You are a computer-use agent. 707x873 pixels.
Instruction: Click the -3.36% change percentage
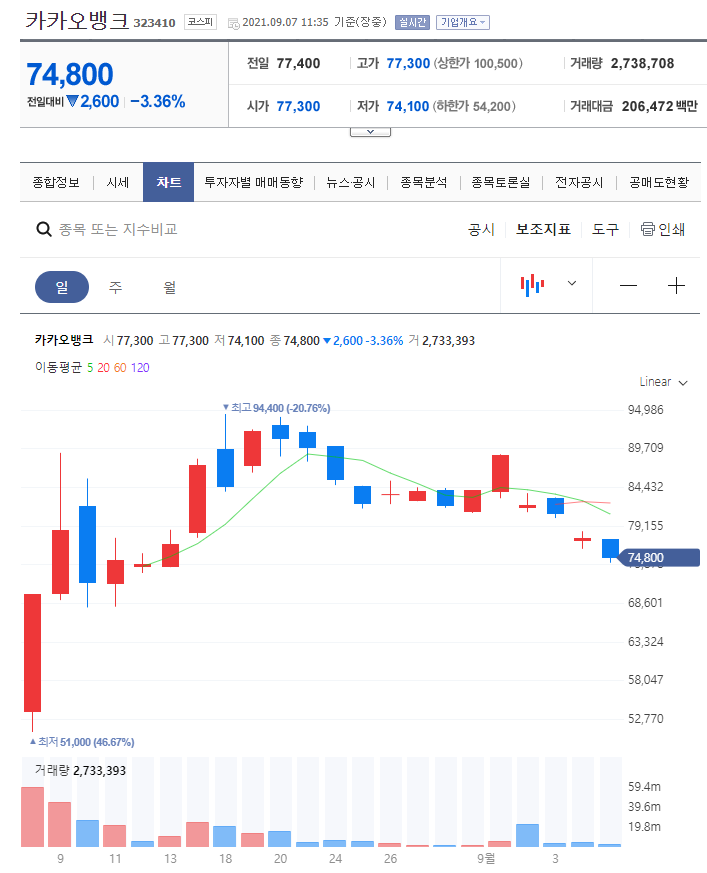pos(158,101)
